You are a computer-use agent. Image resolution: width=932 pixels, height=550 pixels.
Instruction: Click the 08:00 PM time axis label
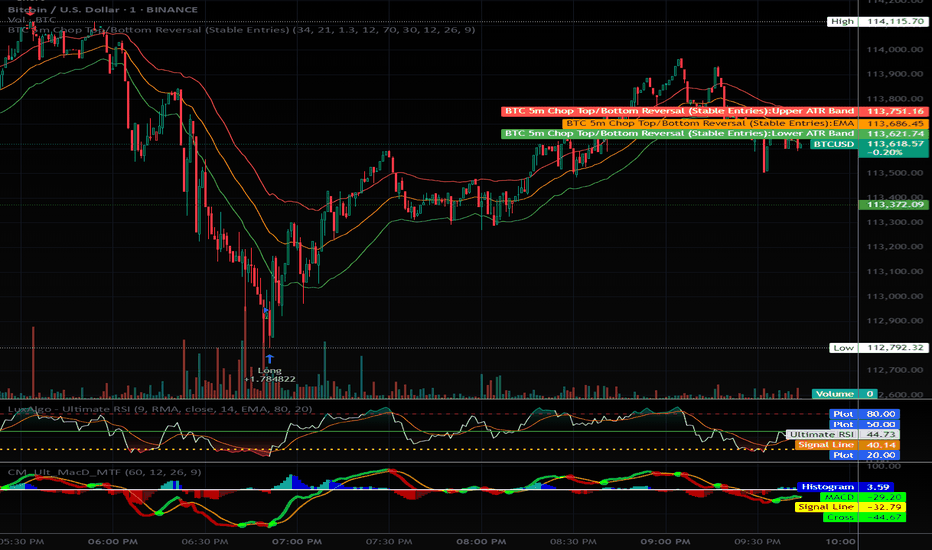[481, 542]
